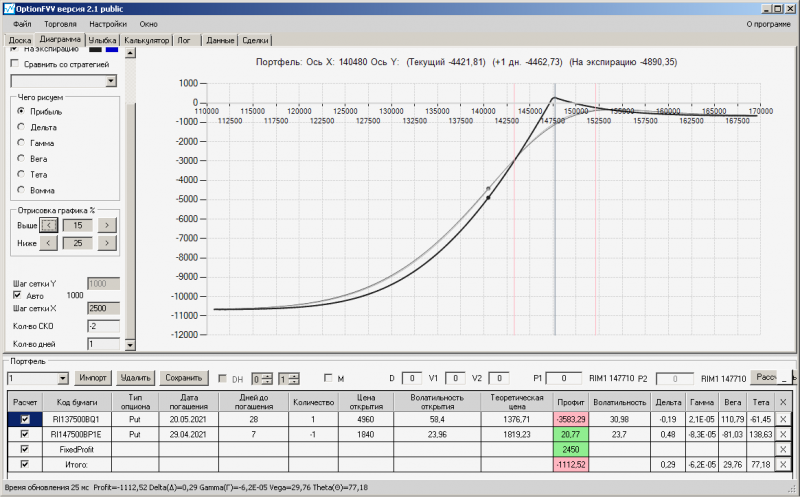Screen dimensions: 800x497
Task: Click the OptionFVV app icon in title bar
Action: pos(9,7)
